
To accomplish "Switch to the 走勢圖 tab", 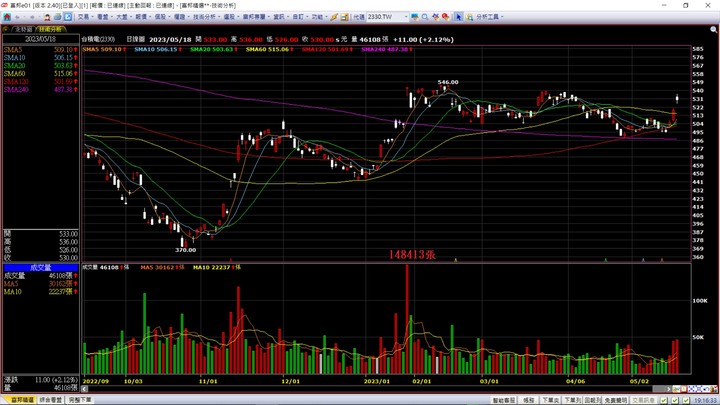I will (23, 29).
